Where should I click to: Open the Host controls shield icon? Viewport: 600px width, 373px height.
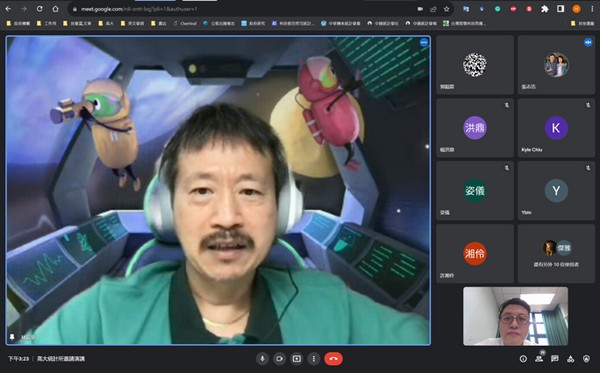(586, 358)
